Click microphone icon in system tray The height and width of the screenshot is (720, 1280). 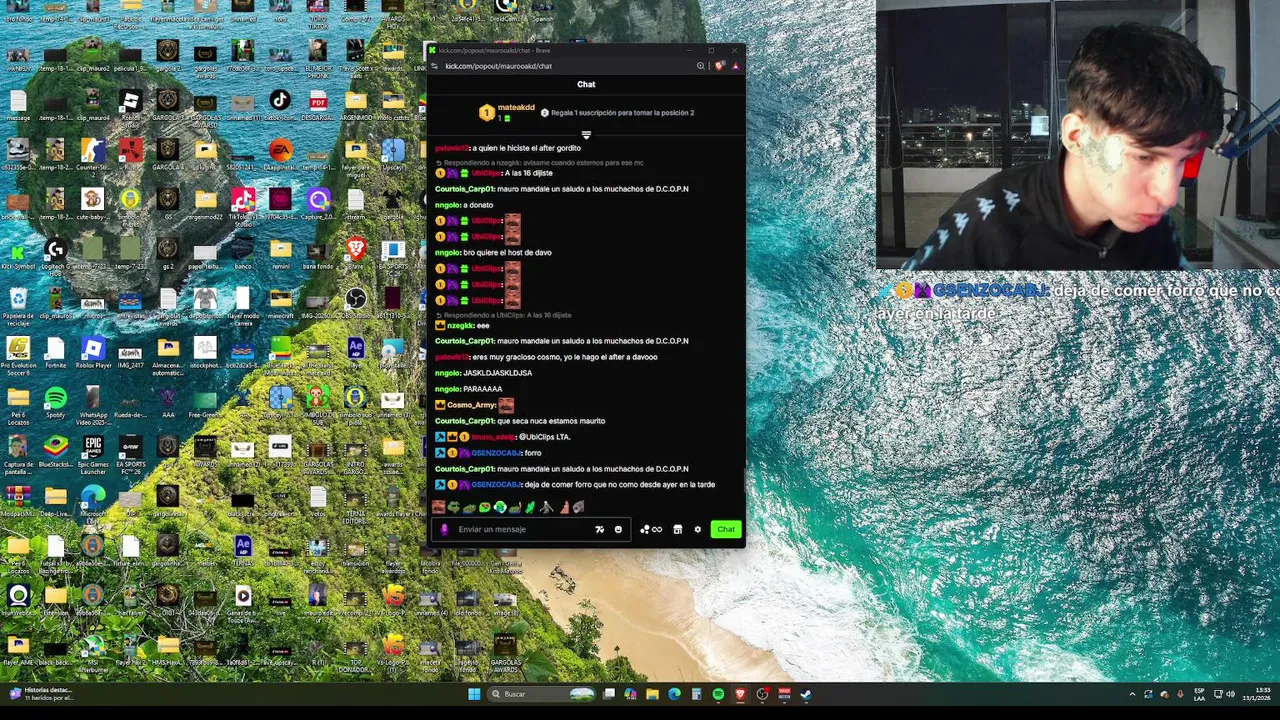point(1181,694)
